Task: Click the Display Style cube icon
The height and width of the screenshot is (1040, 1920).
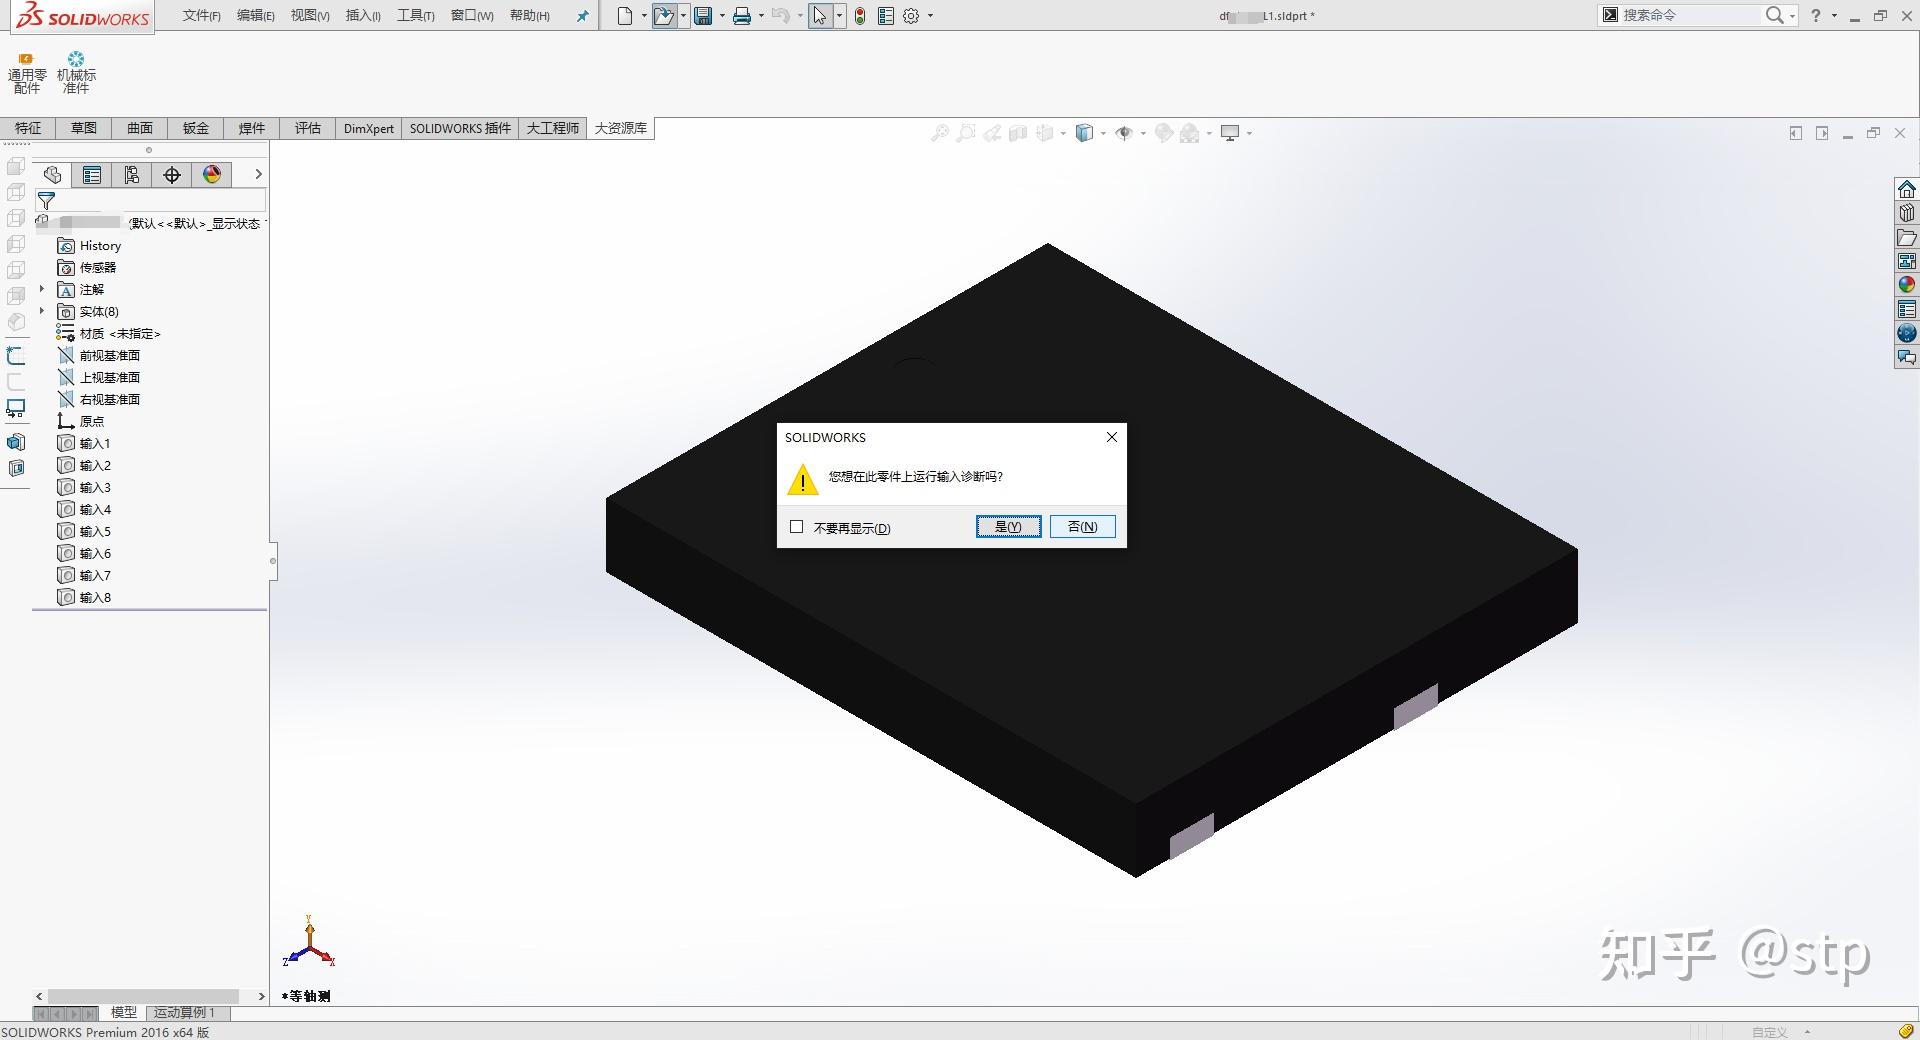Action: [x=1085, y=132]
